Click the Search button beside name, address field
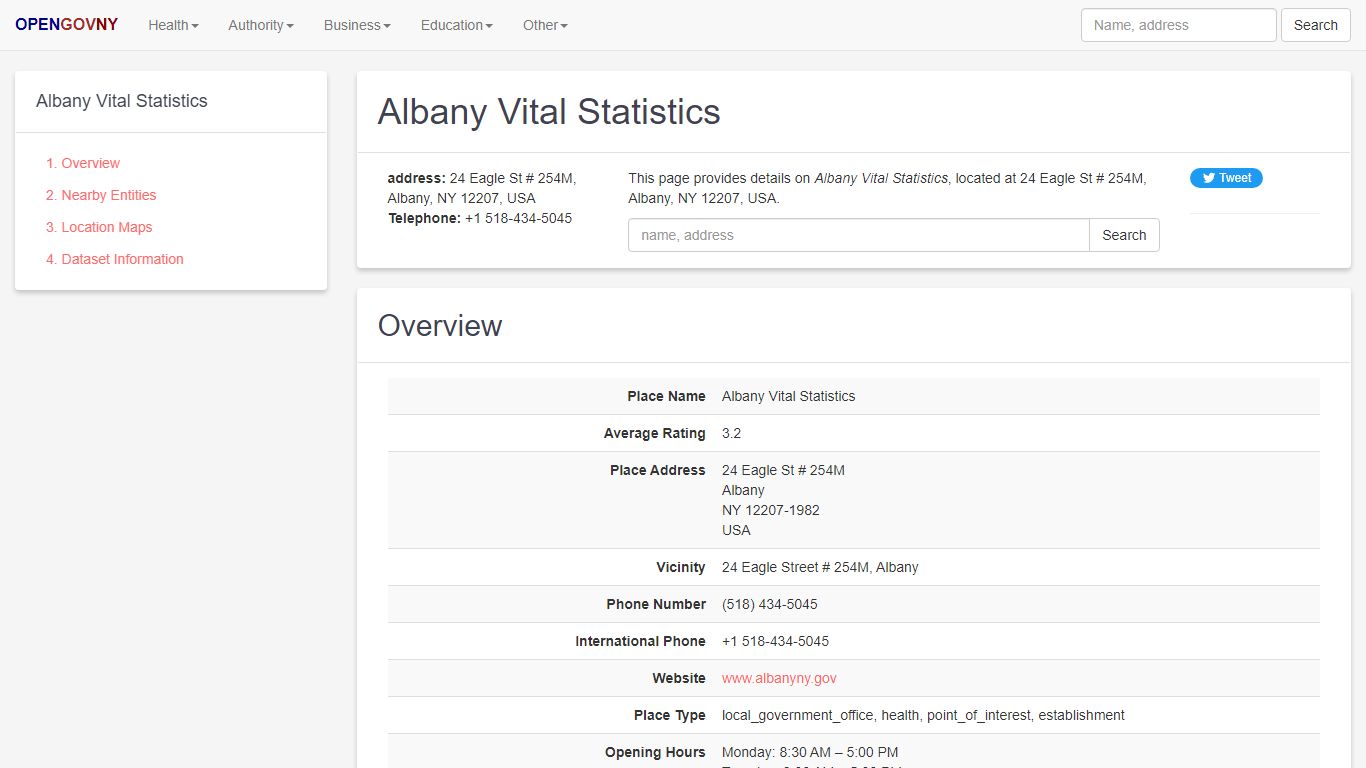This screenshot has width=1366, height=768. pos(1124,235)
